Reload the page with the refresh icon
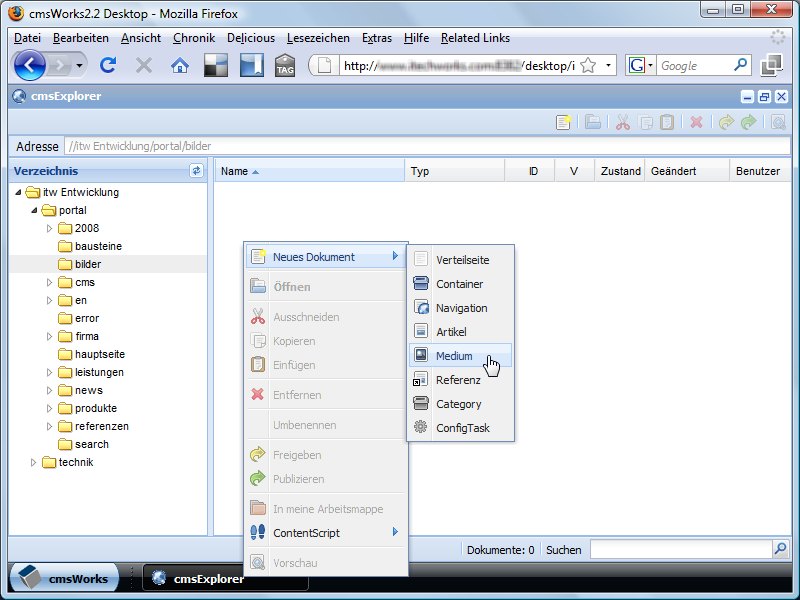The height and width of the screenshot is (600, 800). 108,65
